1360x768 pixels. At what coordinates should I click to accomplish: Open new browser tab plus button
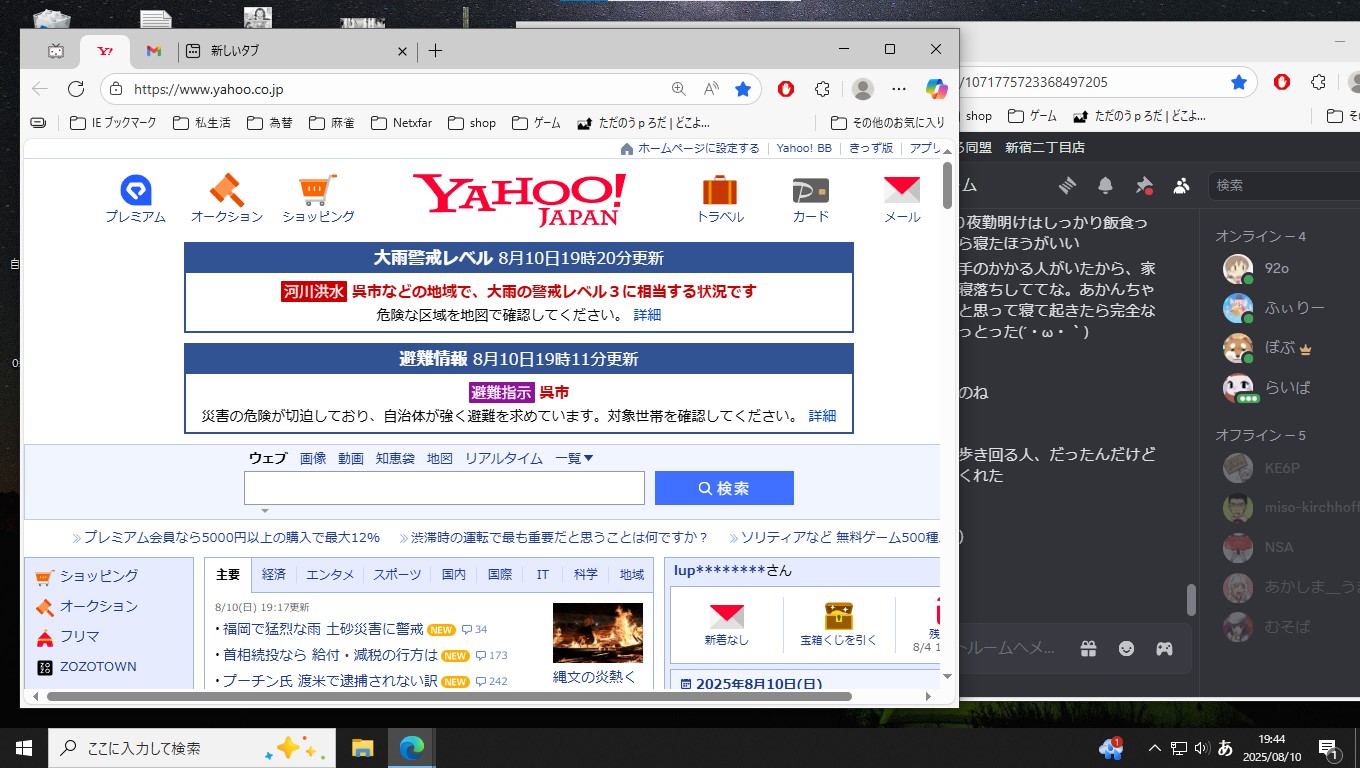pos(435,50)
